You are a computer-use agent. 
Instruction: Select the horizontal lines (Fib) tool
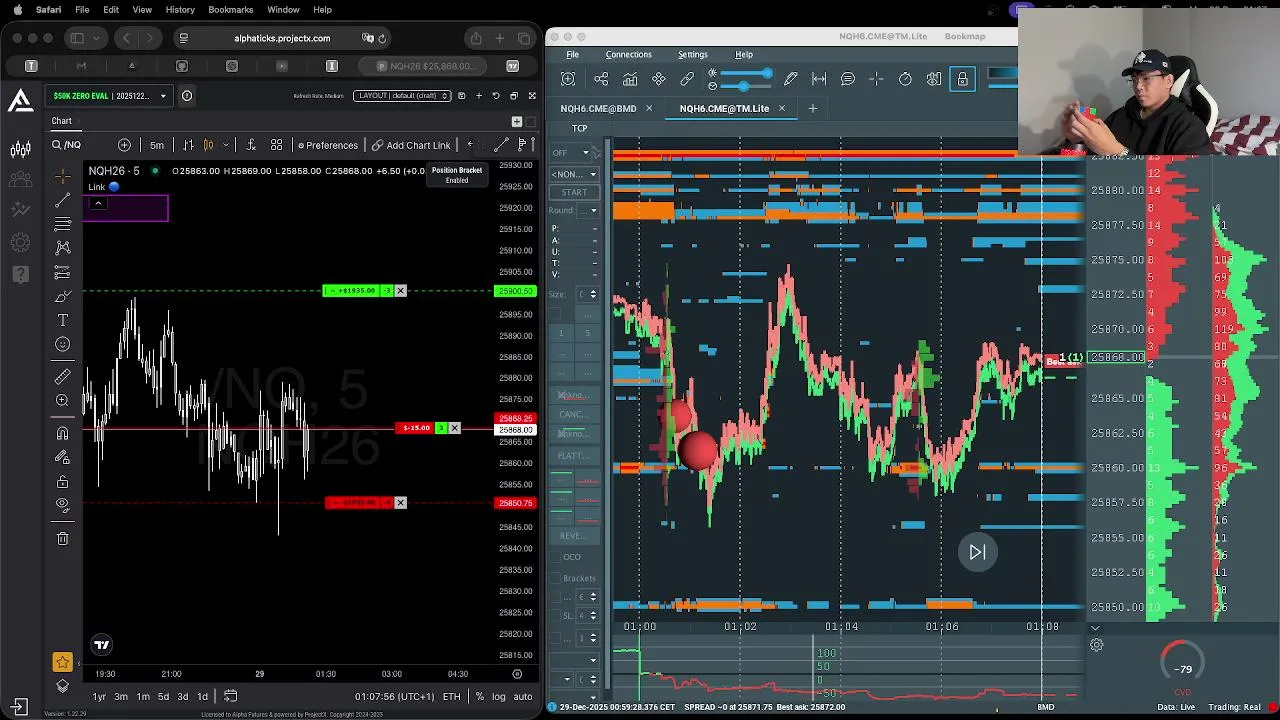coord(62,223)
